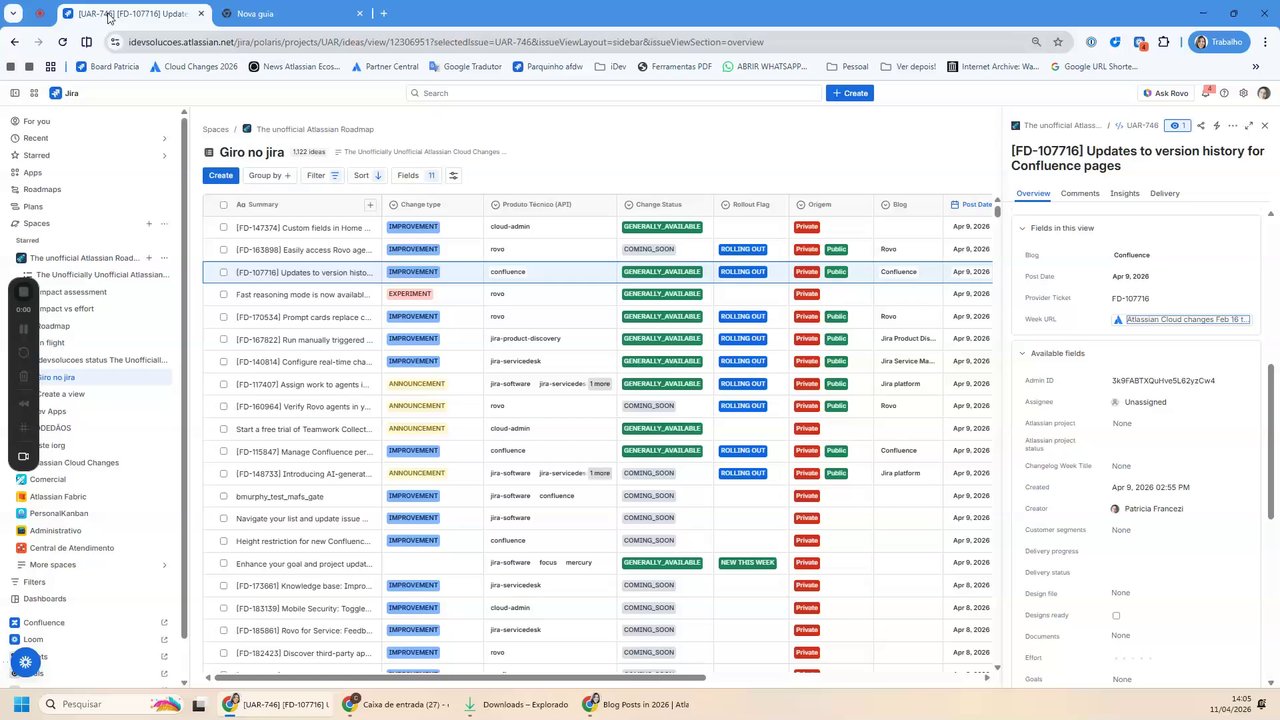
Task: Open more actions menu in idea panel
Action: (1233, 126)
